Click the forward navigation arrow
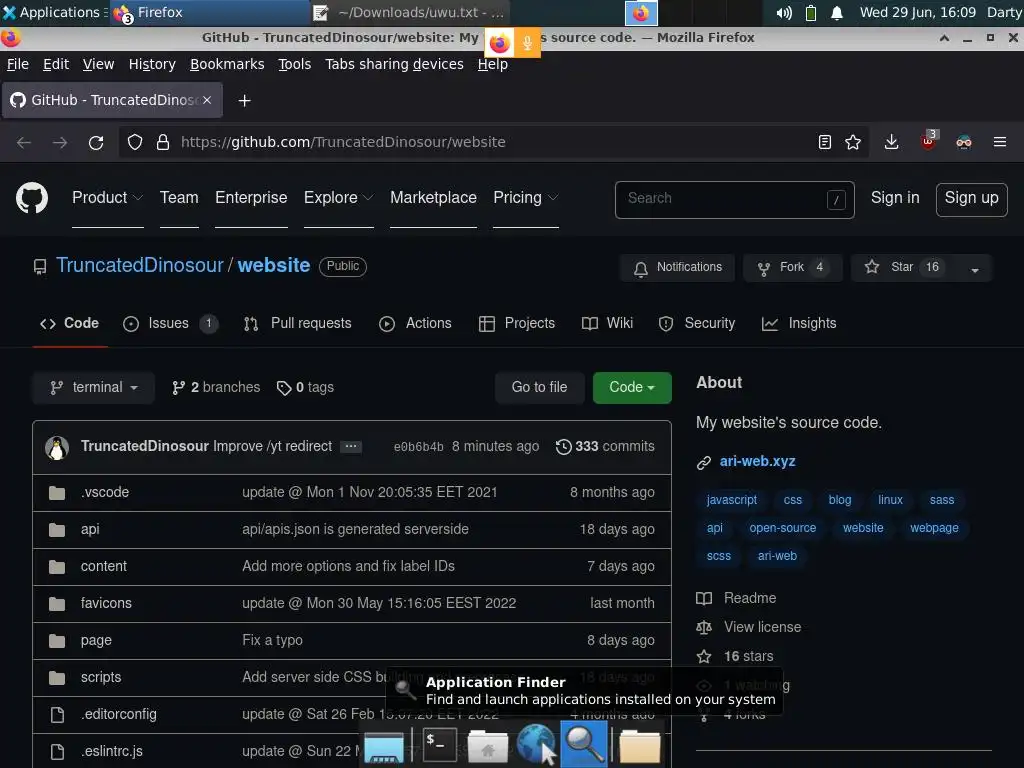1024x768 pixels. [60, 142]
